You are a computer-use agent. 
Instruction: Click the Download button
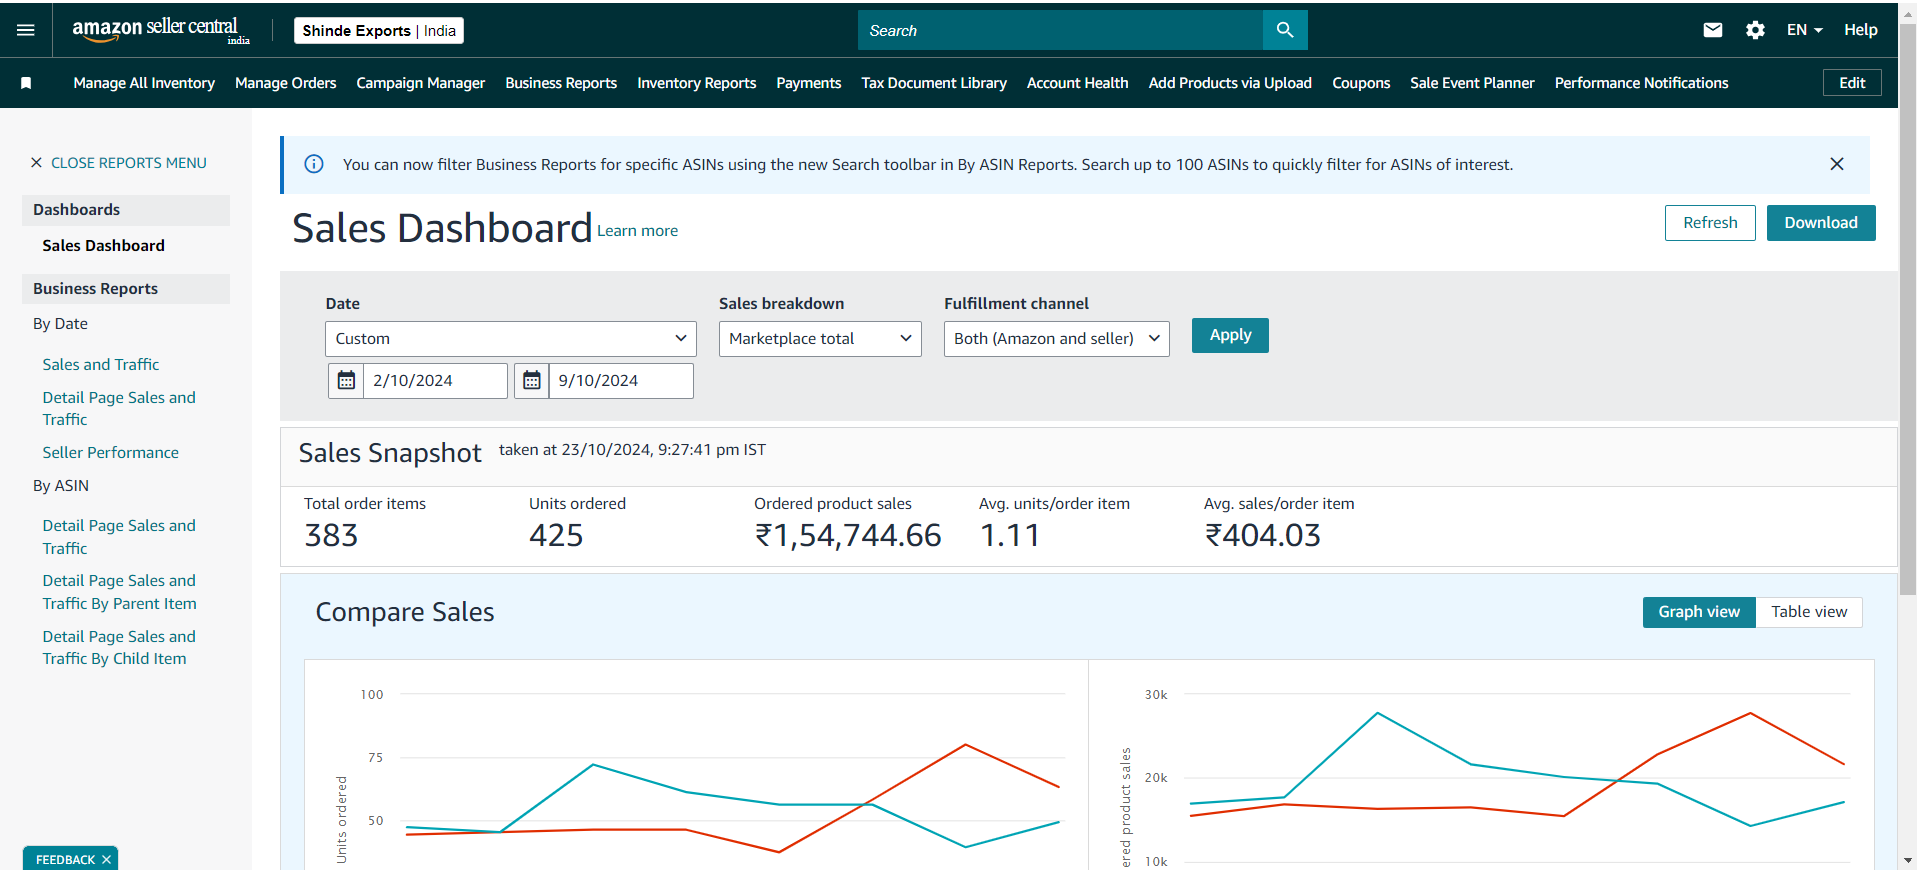coord(1821,223)
